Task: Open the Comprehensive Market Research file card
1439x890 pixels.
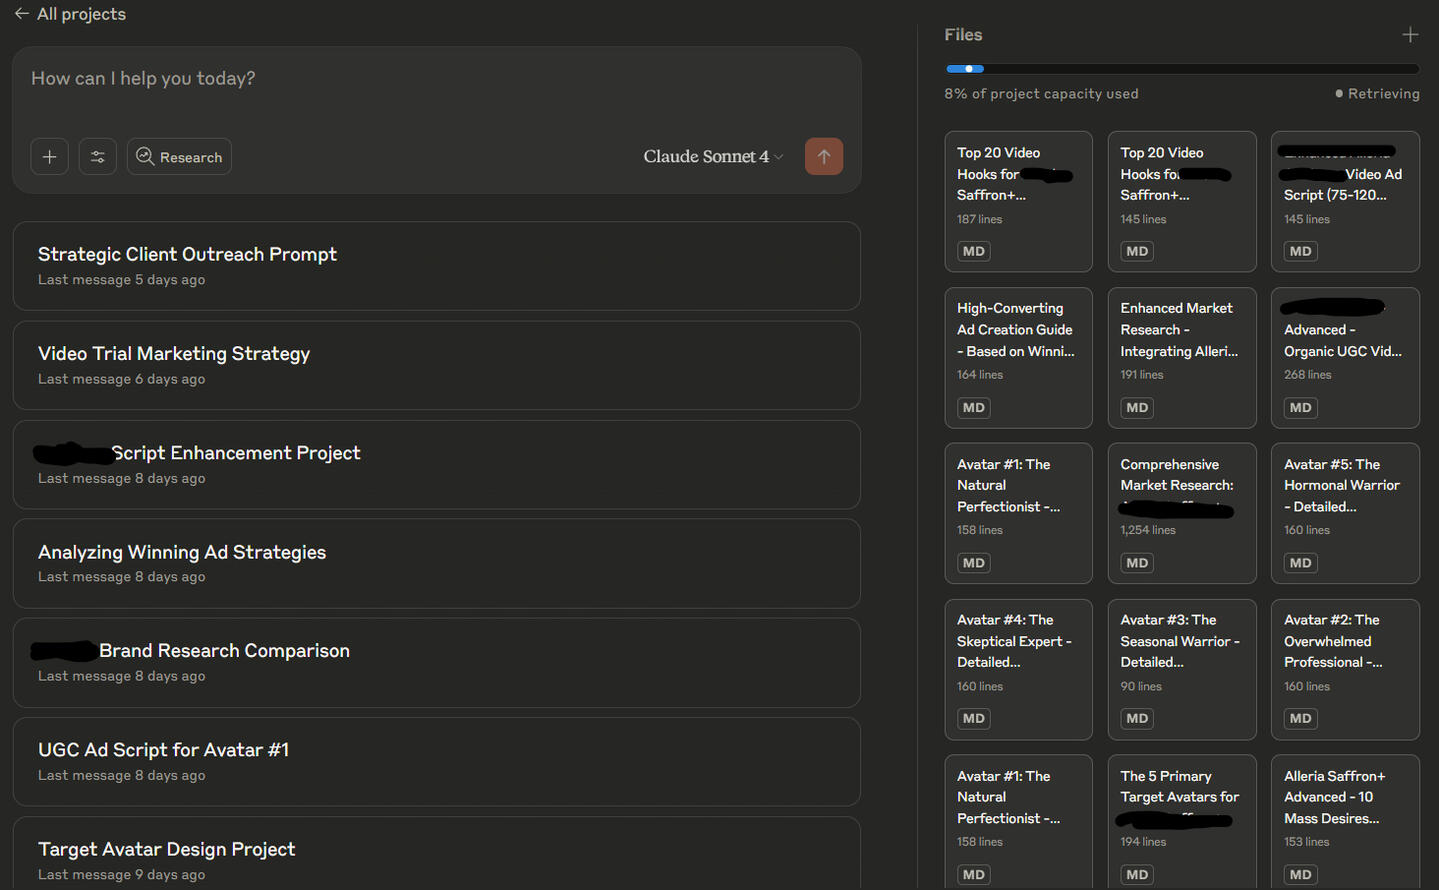Action: click(x=1181, y=496)
